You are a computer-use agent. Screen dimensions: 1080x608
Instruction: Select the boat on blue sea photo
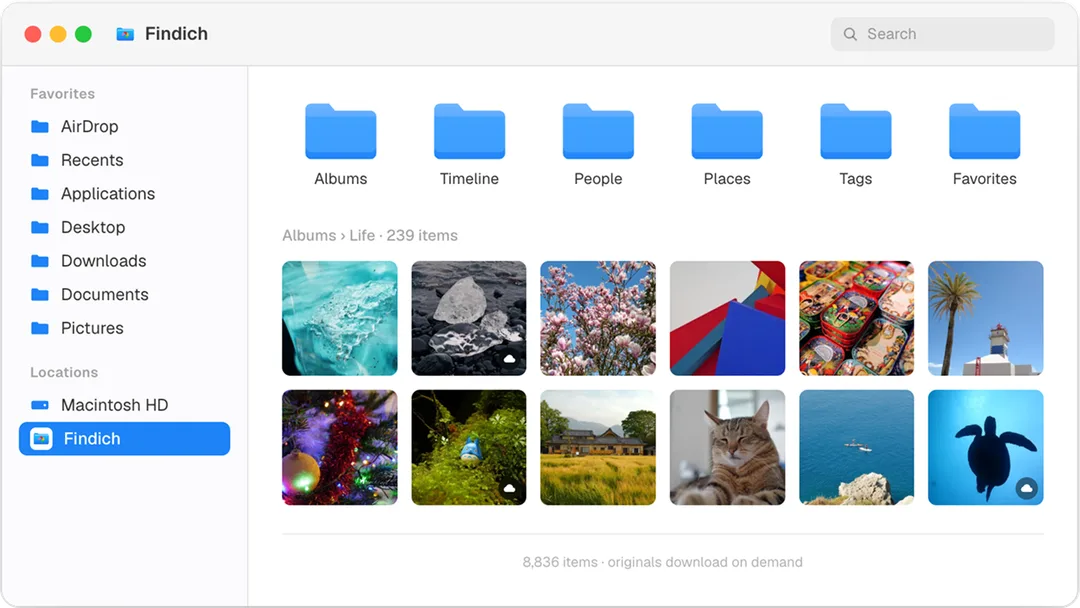coord(856,448)
